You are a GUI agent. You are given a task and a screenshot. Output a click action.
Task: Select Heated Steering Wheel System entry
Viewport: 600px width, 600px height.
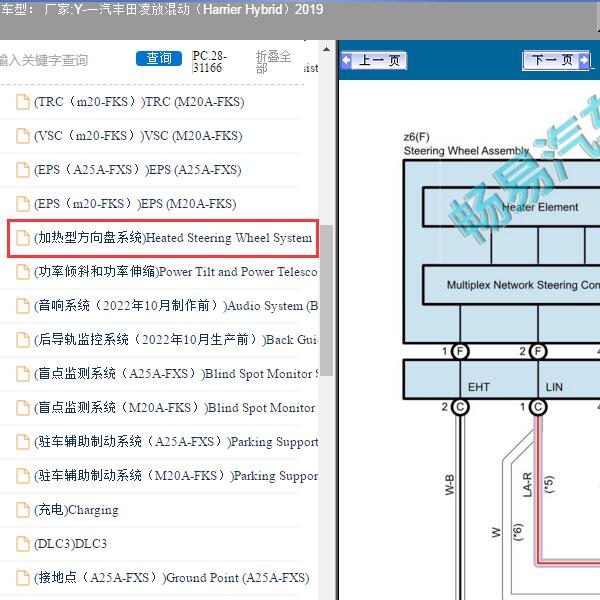coord(163,238)
